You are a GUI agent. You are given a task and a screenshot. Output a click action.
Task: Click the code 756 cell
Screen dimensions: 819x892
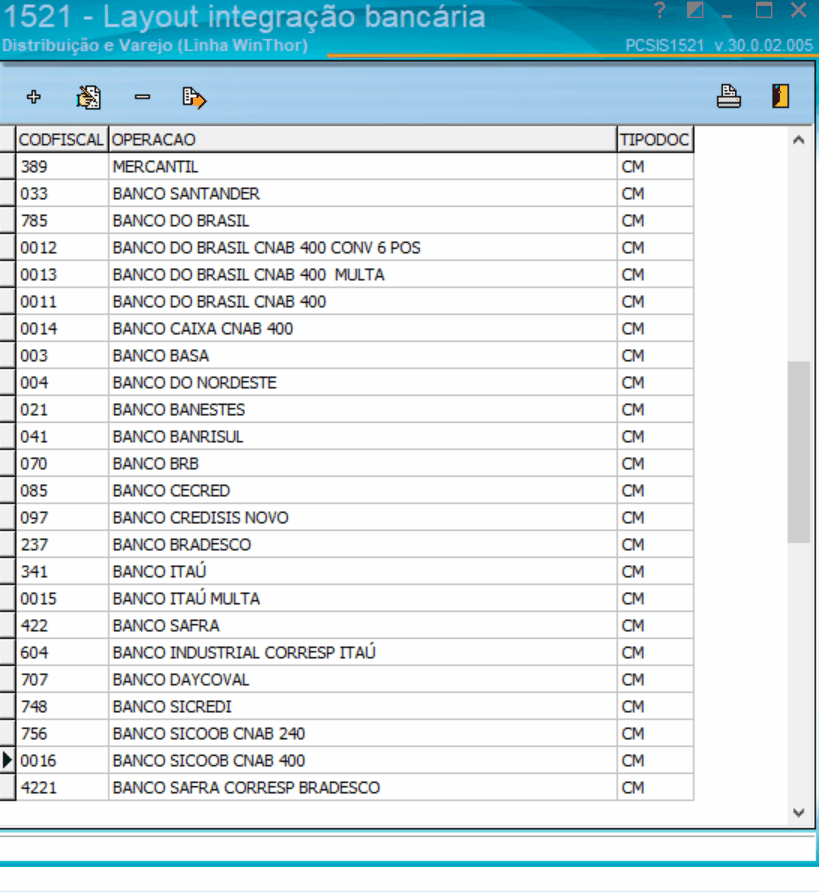tap(62, 733)
